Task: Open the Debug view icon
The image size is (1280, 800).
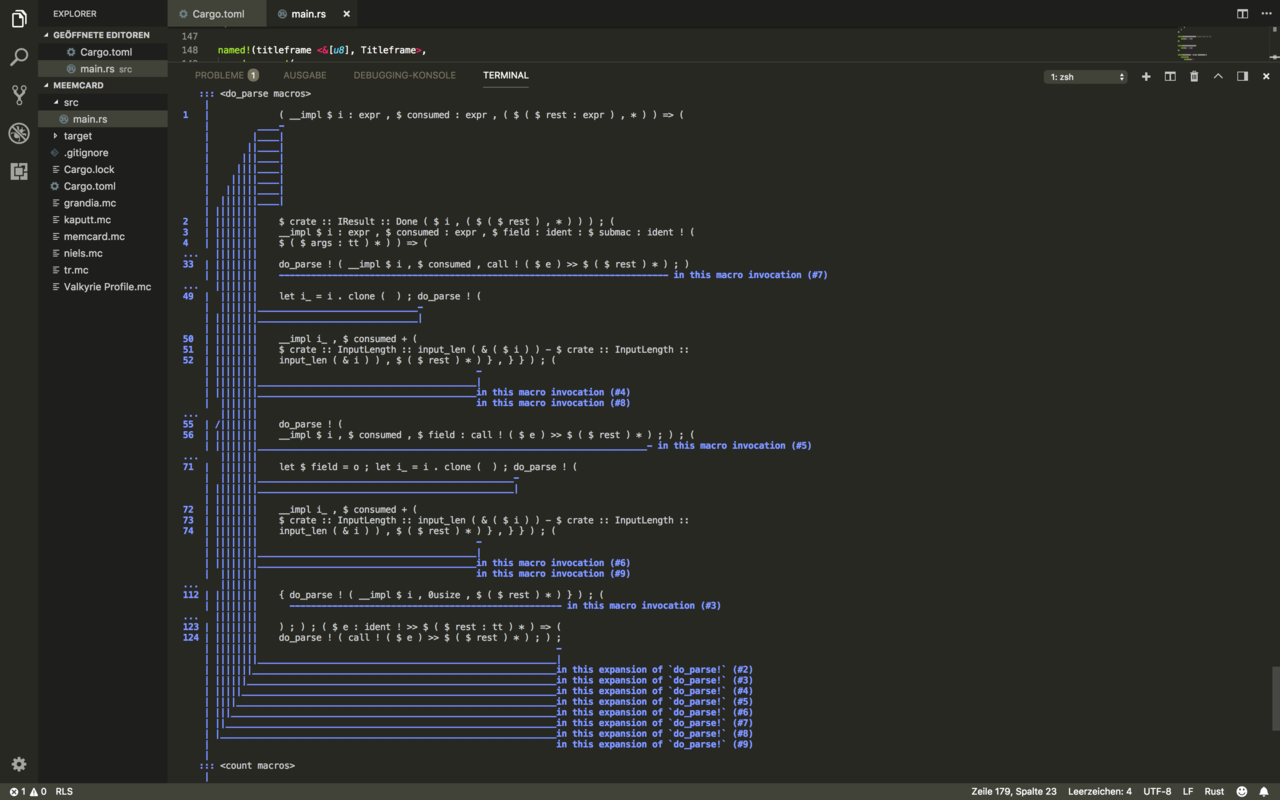Action: click(18, 133)
